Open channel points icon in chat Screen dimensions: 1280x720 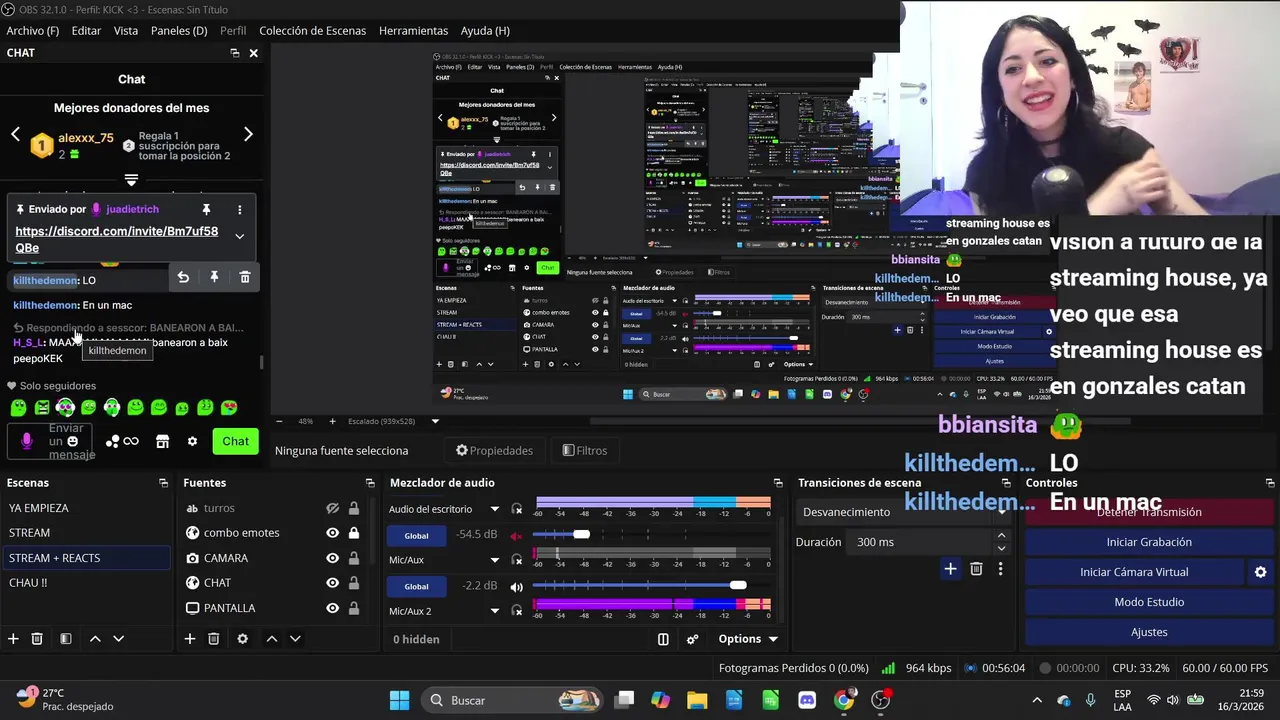coord(124,441)
